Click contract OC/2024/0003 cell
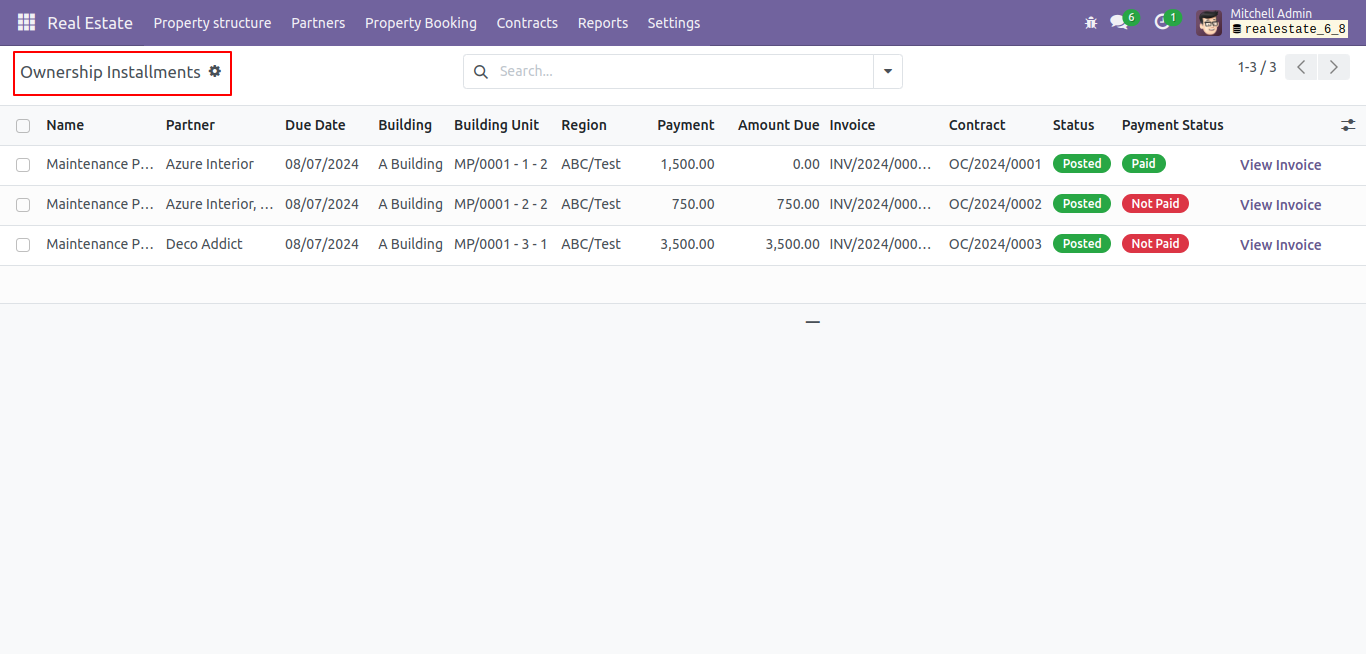 995,244
